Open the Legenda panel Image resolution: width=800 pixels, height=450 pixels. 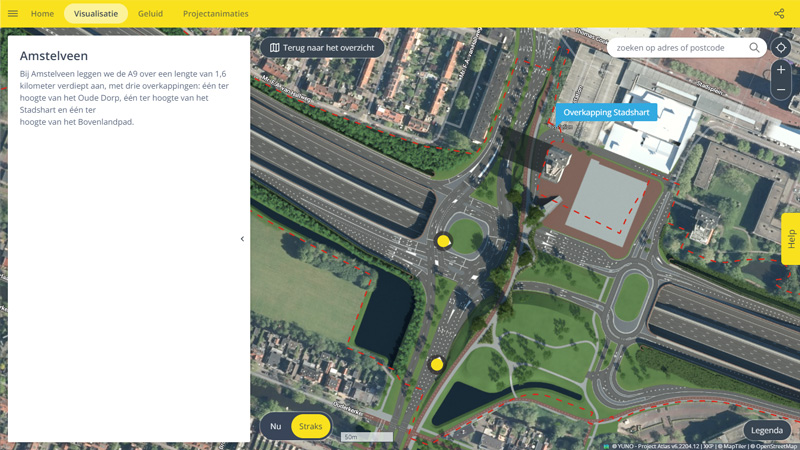767,430
